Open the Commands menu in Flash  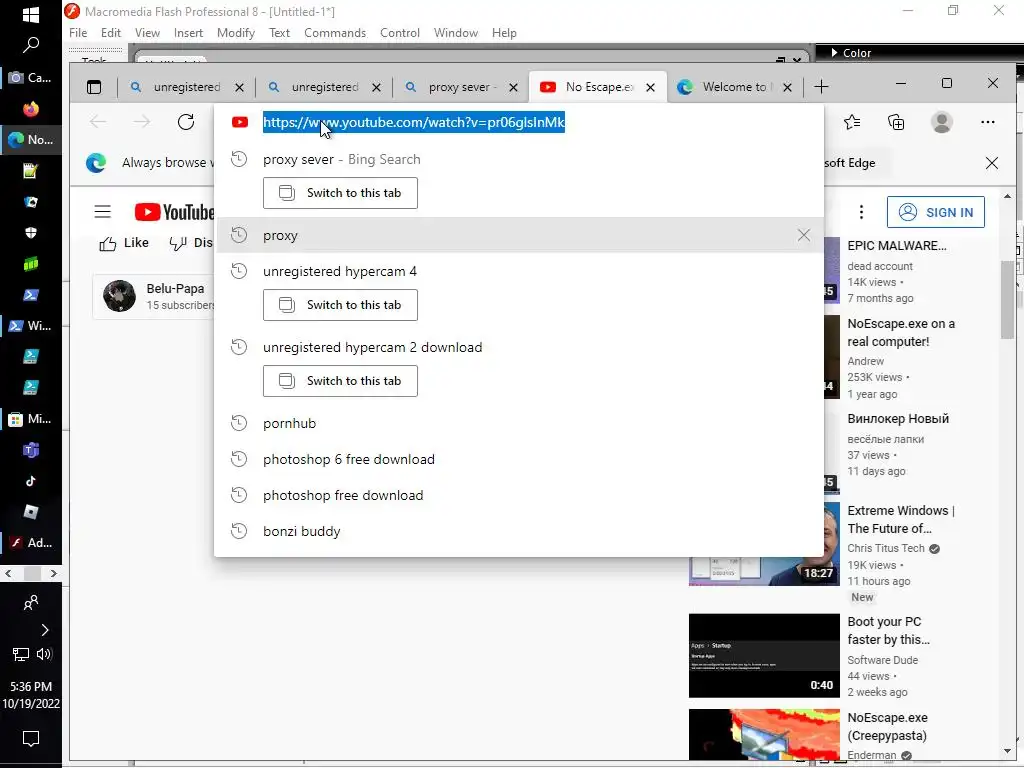pos(334,33)
